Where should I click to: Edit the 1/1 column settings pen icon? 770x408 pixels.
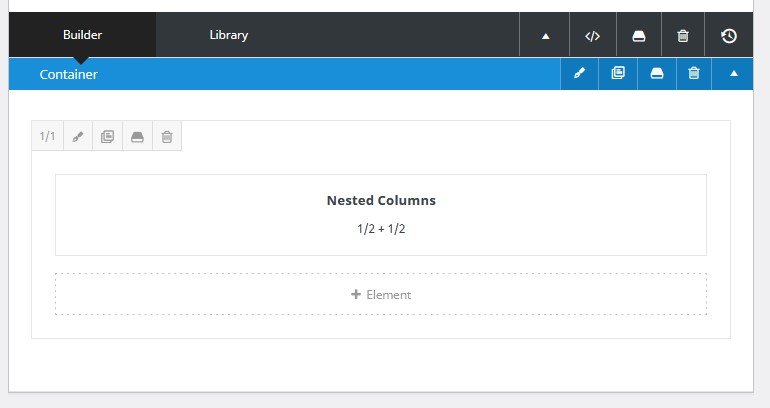[x=78, y=137]
